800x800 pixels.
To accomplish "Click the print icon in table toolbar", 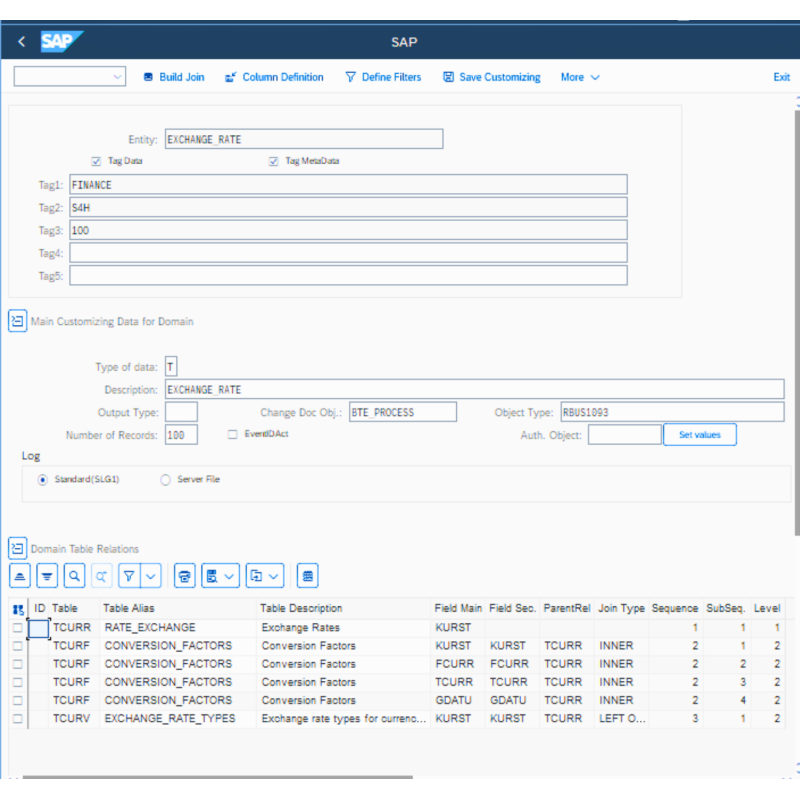I will [184, 576].
